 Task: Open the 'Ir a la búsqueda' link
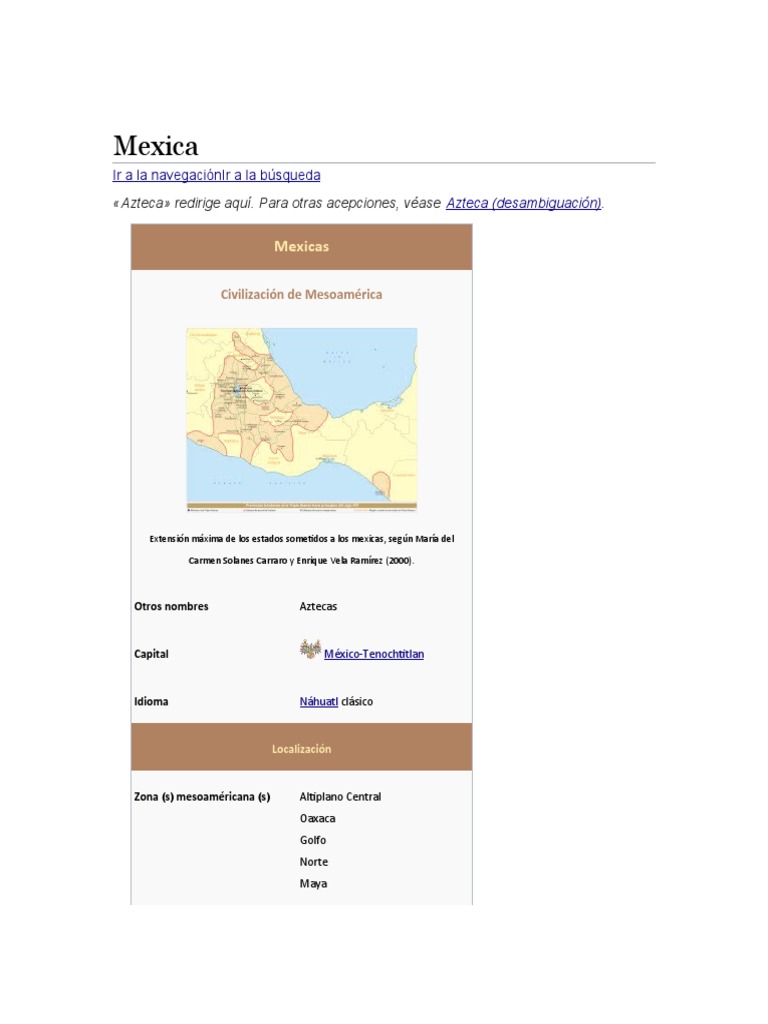(270, 176)
